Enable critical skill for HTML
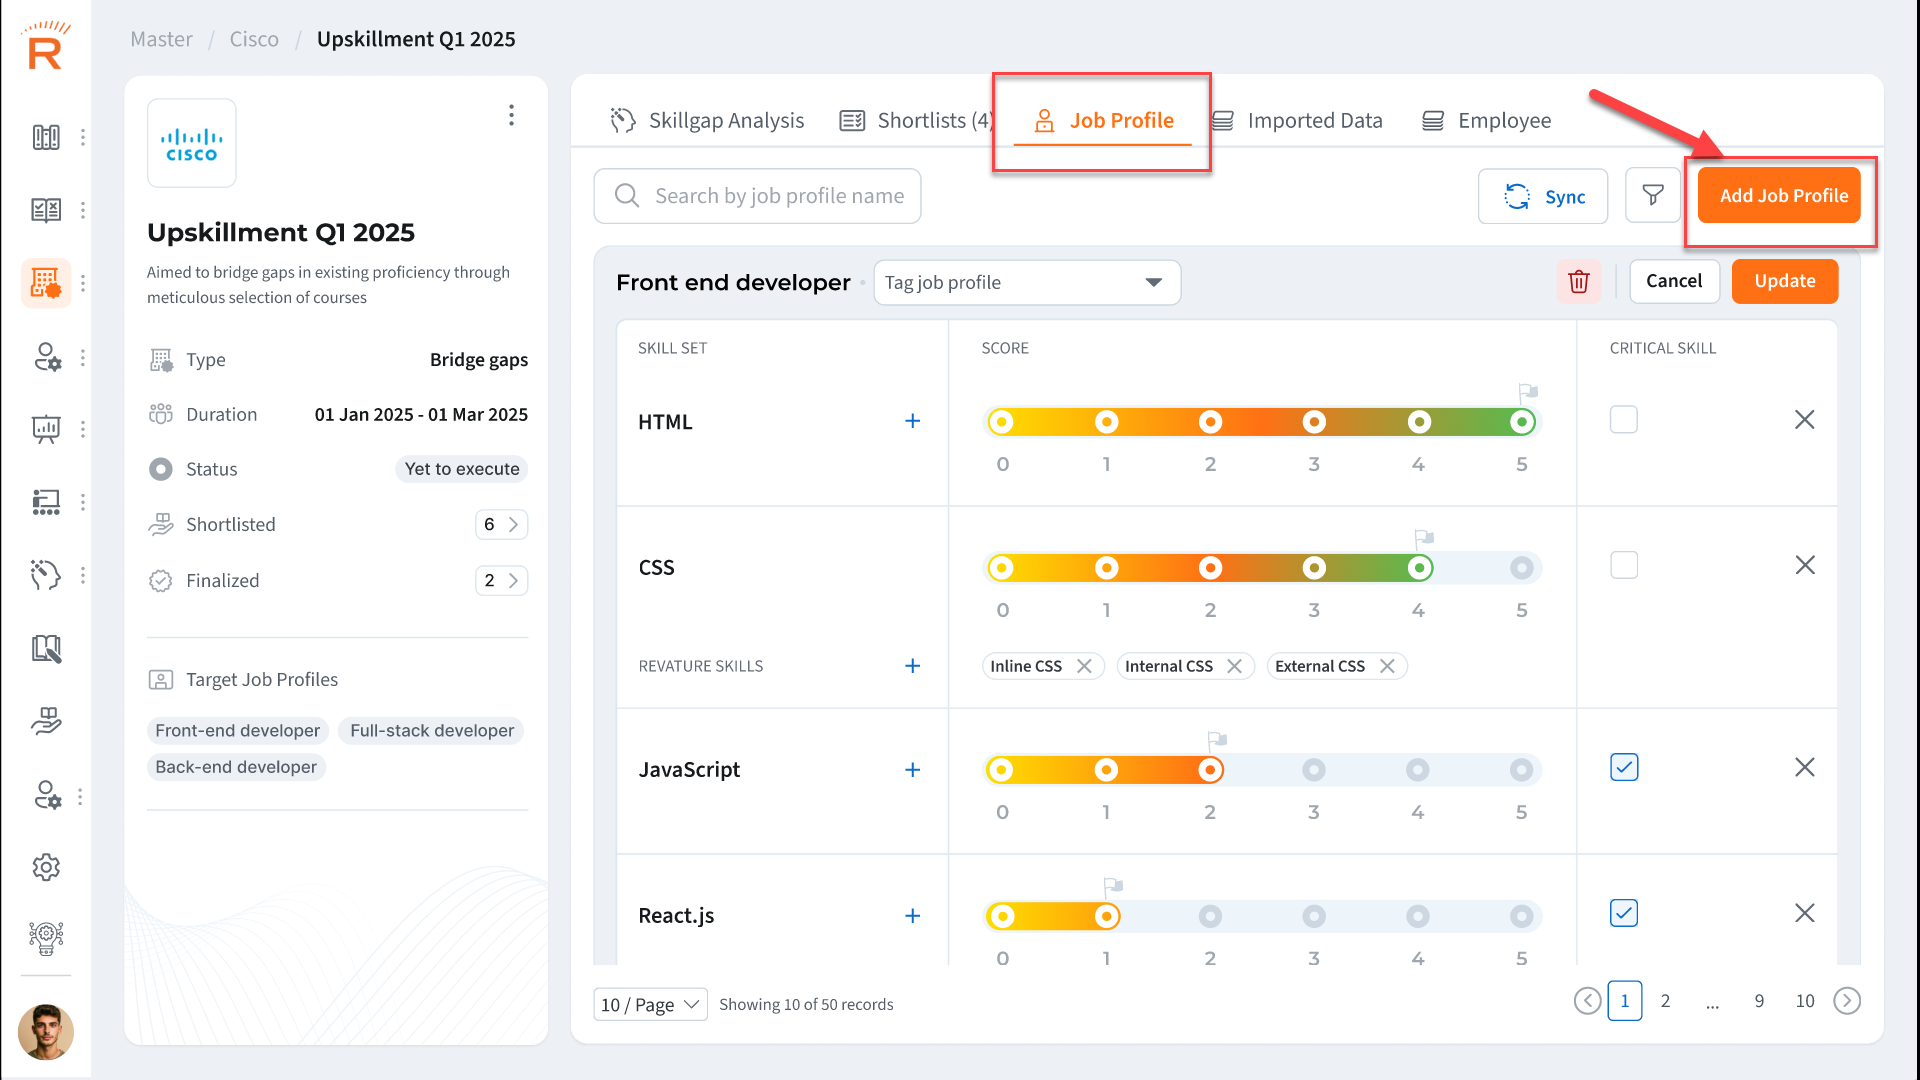This screenshot has height=1080, width=1920. tap(1623, 420)
